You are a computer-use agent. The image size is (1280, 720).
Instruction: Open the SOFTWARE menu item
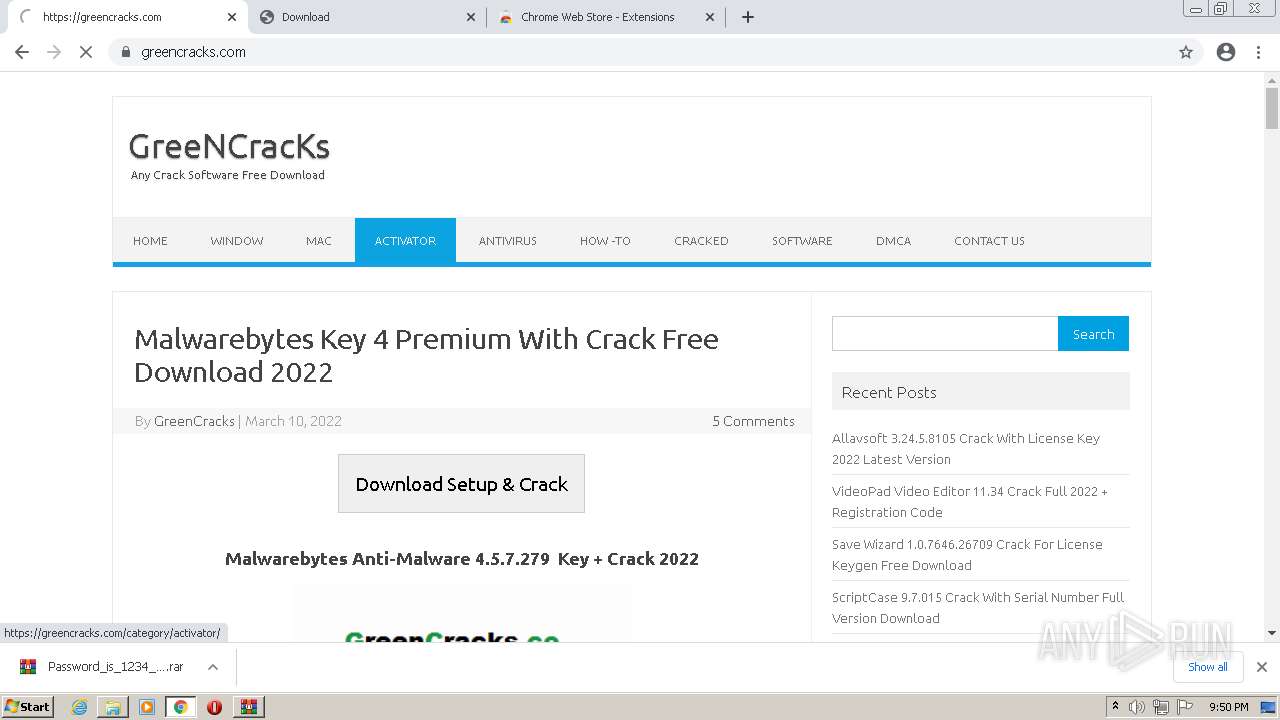point(802,241)
